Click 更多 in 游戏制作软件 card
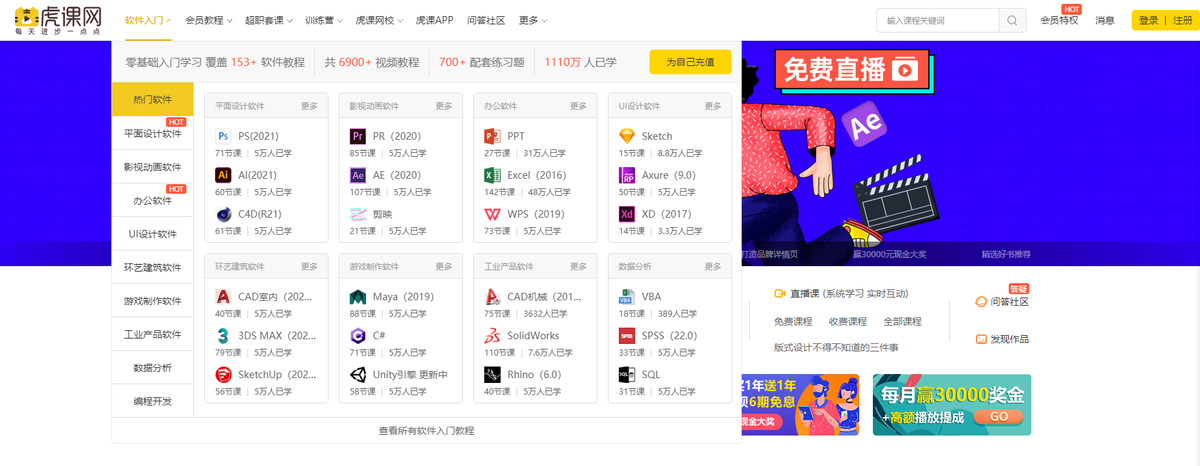The height and width of the screenshot is (466, 1200). (444, 267)
